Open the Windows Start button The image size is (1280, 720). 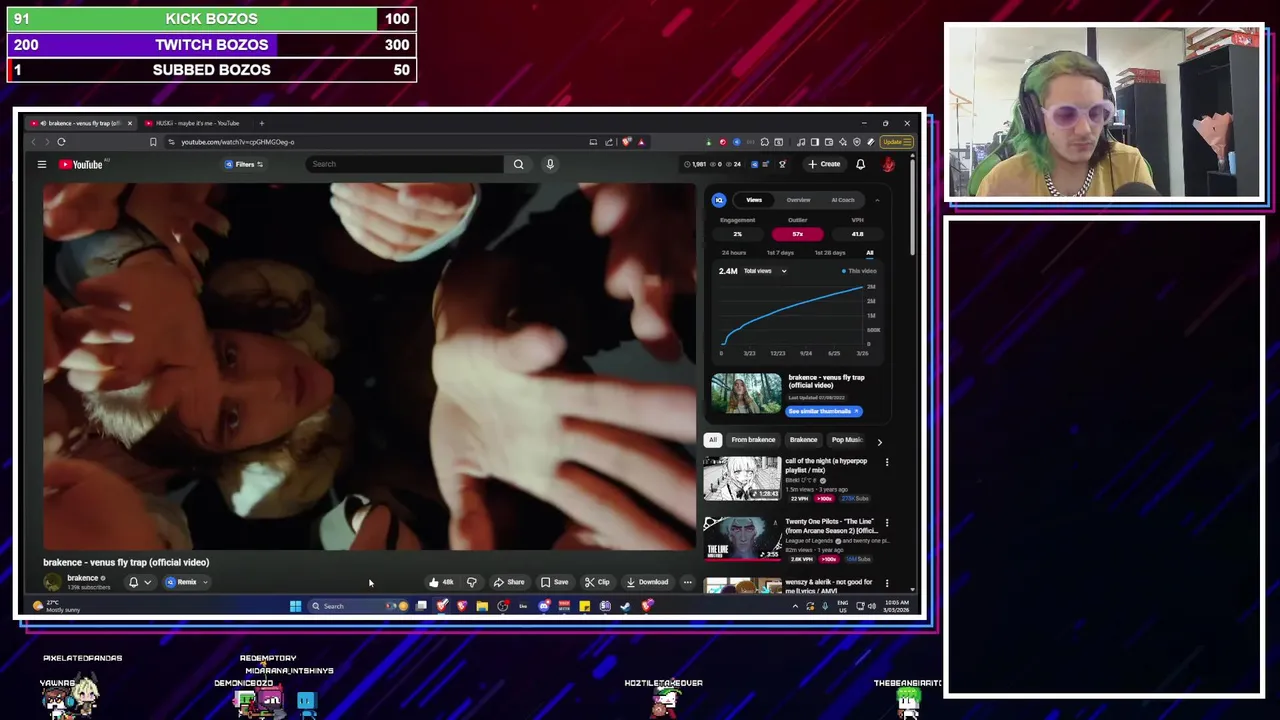coord(295,606)
